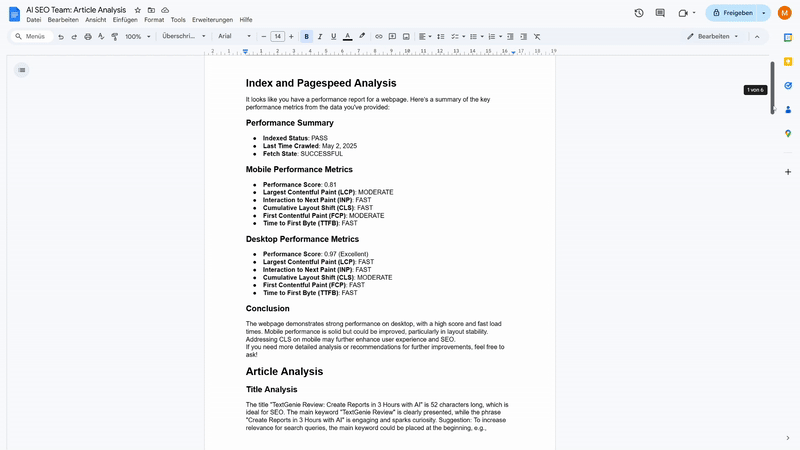Click the Article Analysis heading
This screenshot has width=800, height=450.
(x=284, y=371)
